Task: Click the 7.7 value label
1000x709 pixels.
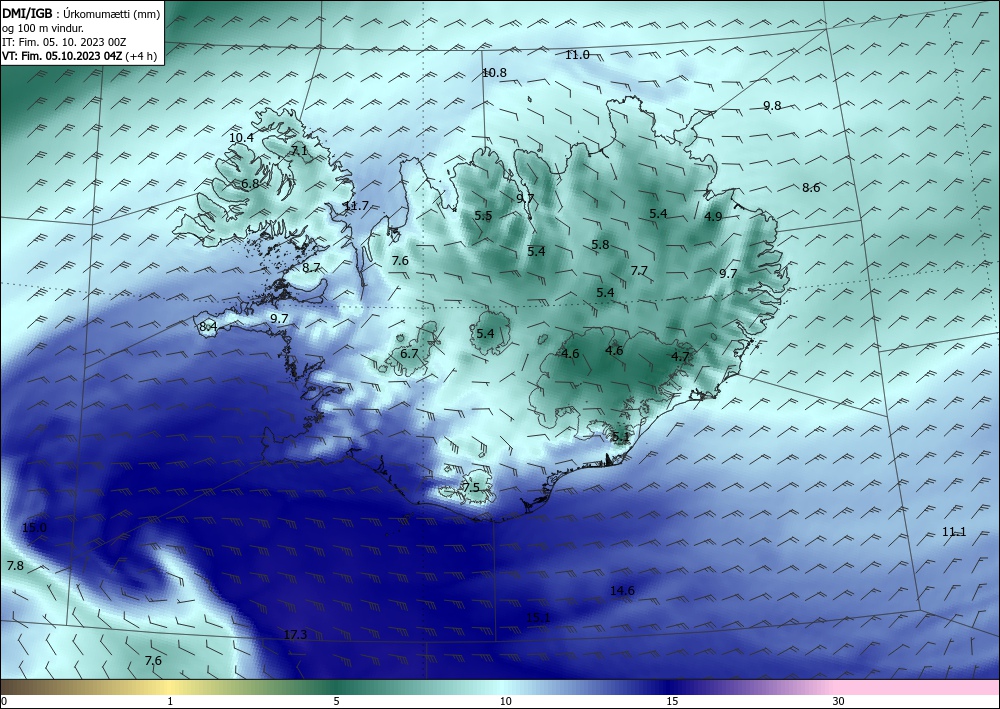Action: (639, 271)
